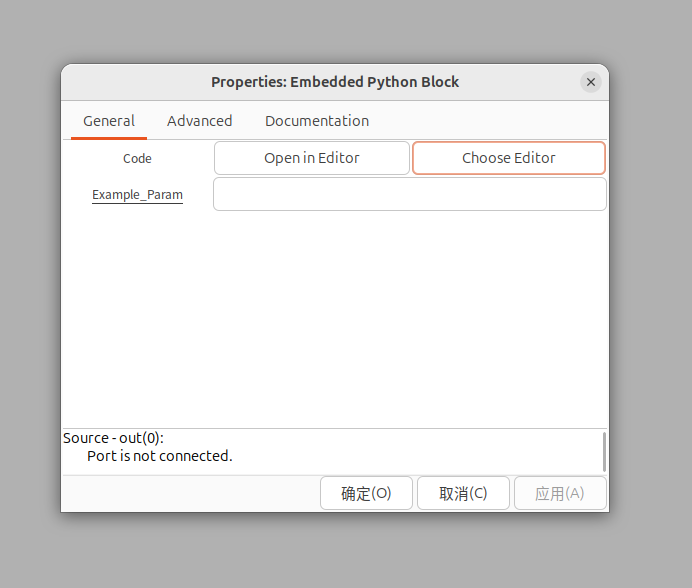Click the Code label

(x=137, y=158)
